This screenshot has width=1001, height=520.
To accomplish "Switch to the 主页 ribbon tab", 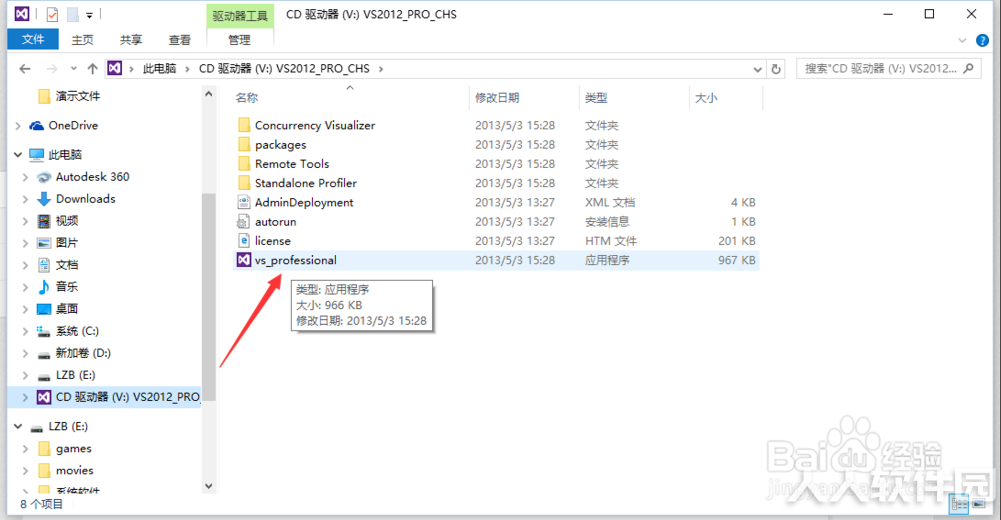I will tap(82, 40).
